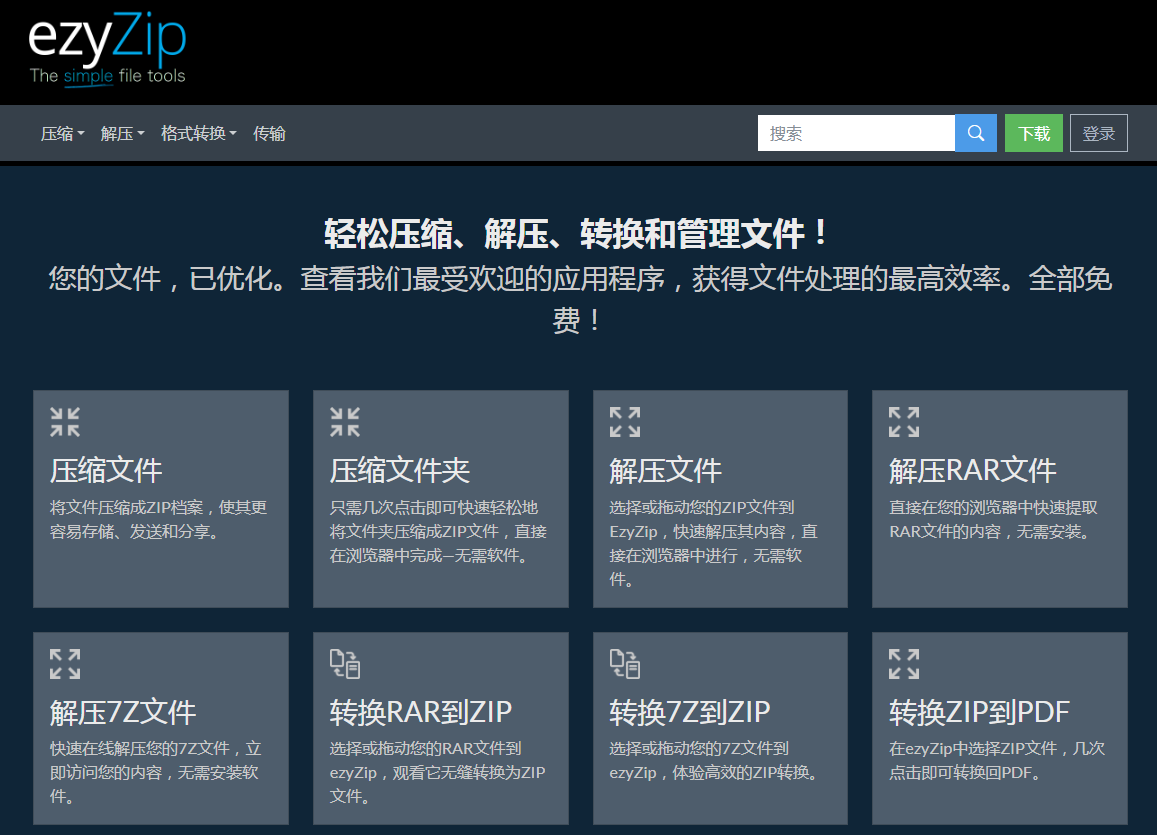Viewport: 1157px width, 835px height.
Task: Open the 格式转换 dropdown menu
Action: 198,134
